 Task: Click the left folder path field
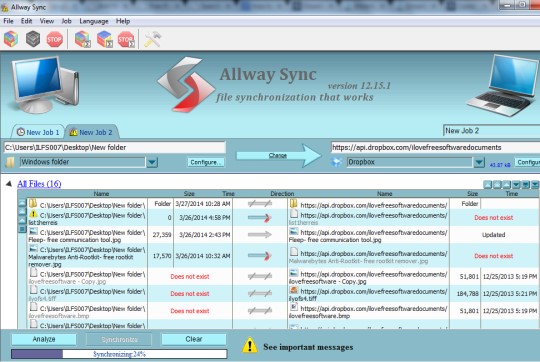point(115,147)
